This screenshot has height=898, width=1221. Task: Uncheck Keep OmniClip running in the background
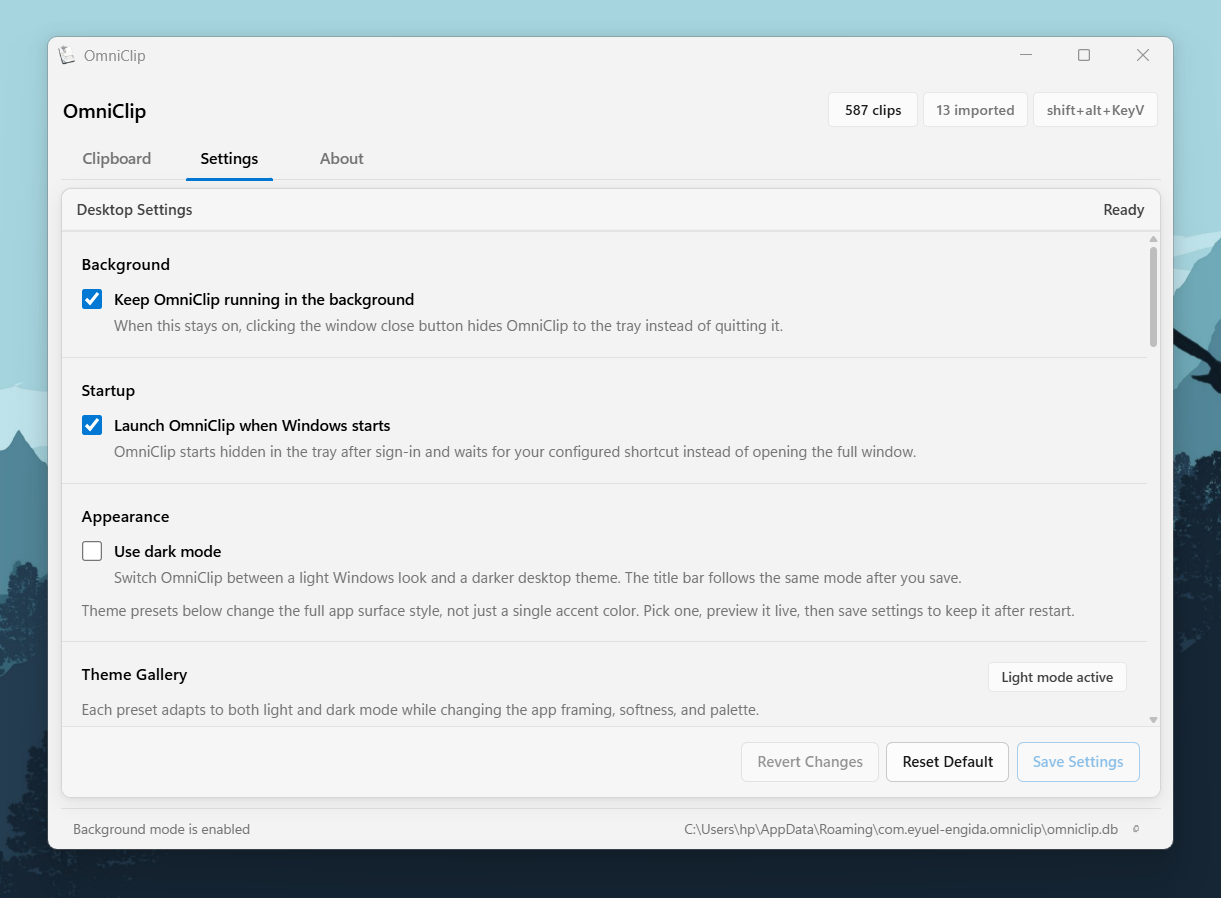pyautogui.click(x=92, y=299)
